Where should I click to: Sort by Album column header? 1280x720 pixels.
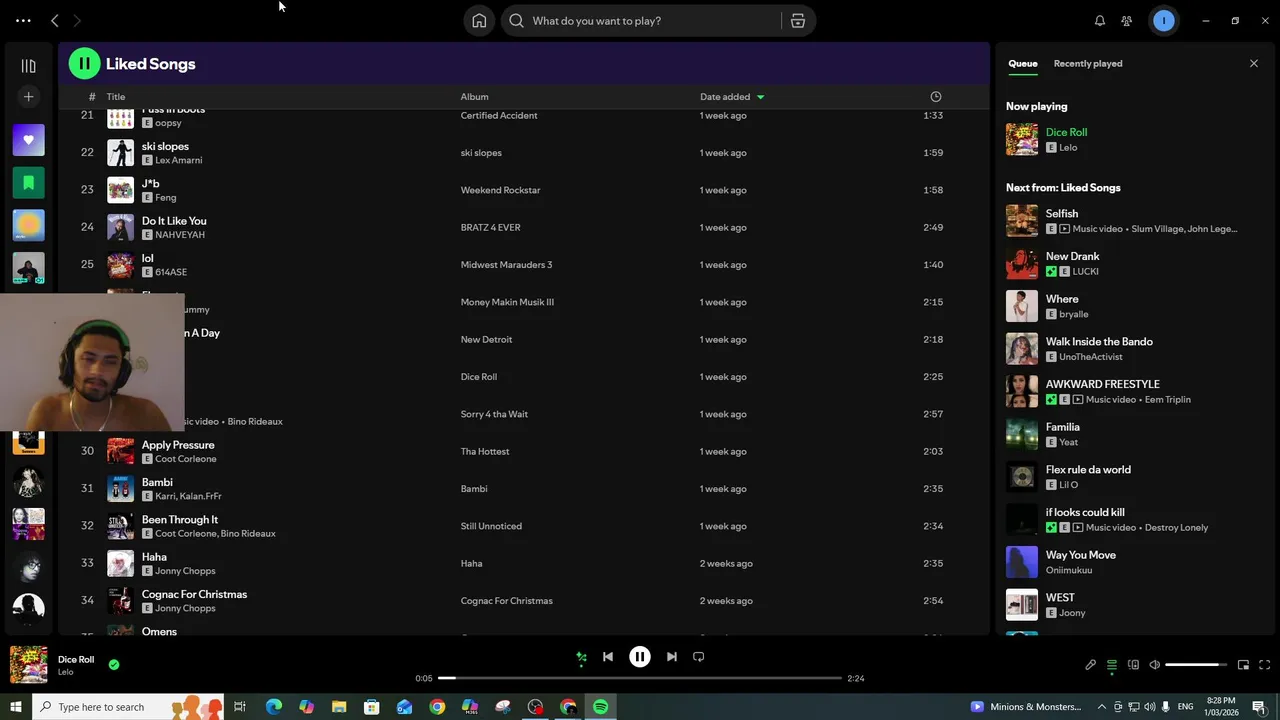pyautogui.click(x=474, y=97)
